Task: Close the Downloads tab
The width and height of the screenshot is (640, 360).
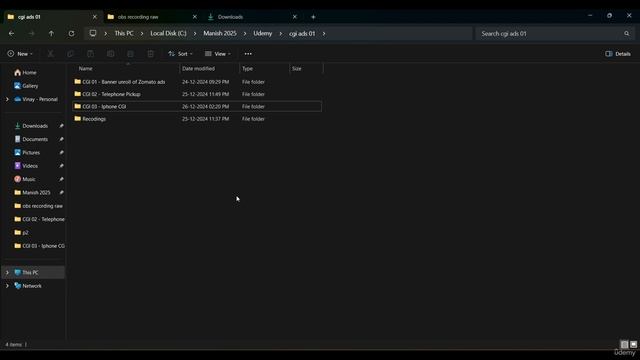Action: pyautogui.click(x=295, y=17)
